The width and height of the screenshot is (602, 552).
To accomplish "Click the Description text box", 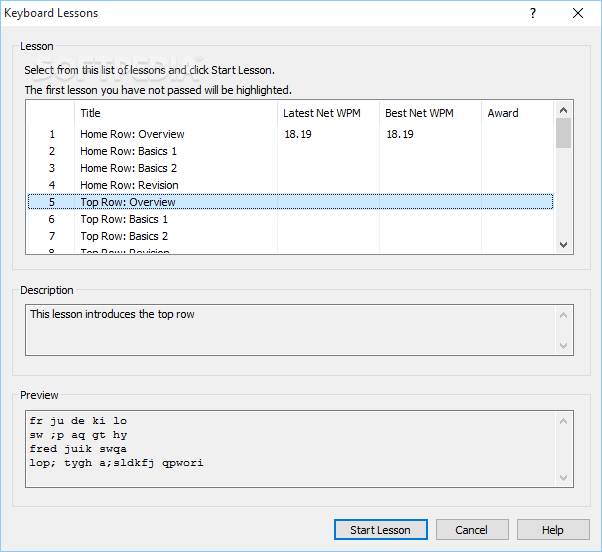I will click(299, 330).
